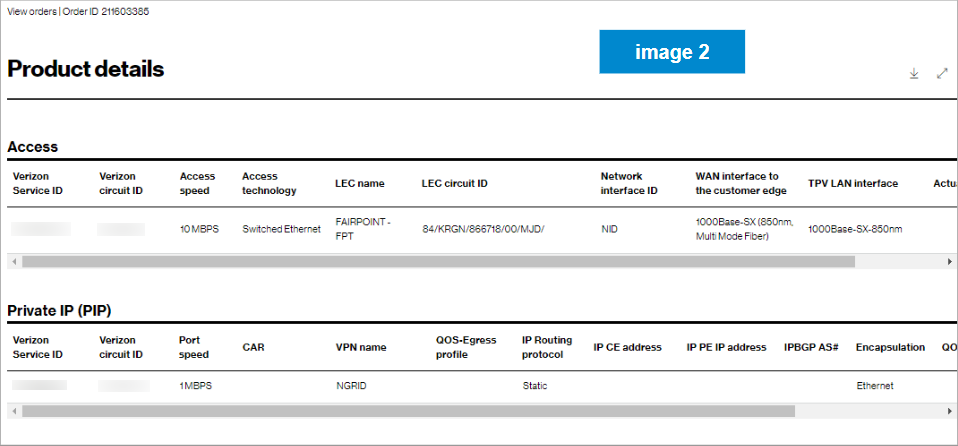Click the Access table's right scroll arrow
Image resolution: width=958 pixels, height=446 pixels.
coord(950,261)
